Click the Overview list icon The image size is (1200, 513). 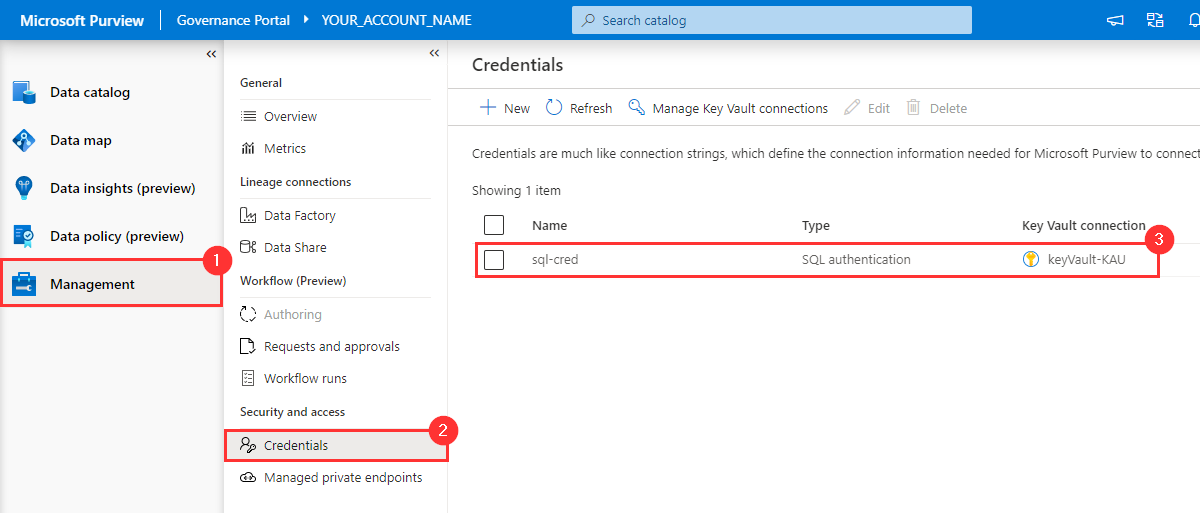pos(248,116)
